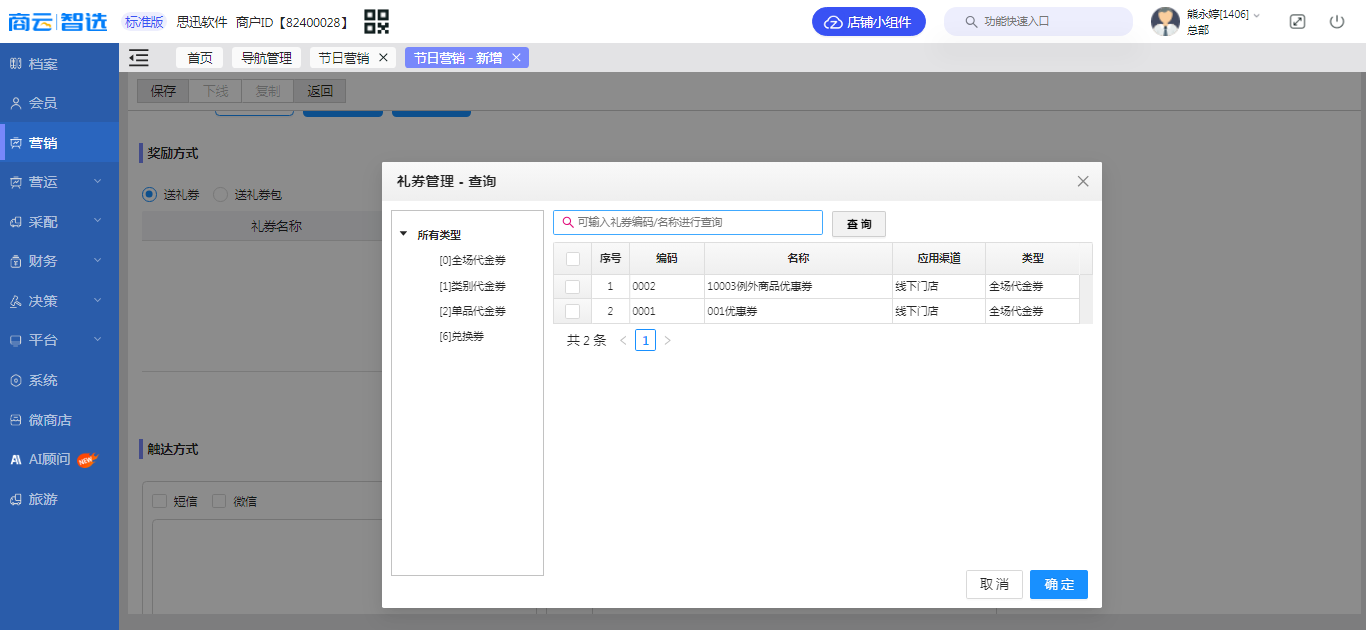
Task: Collapse the 所有类型 tree node
Action: [403, 235]
